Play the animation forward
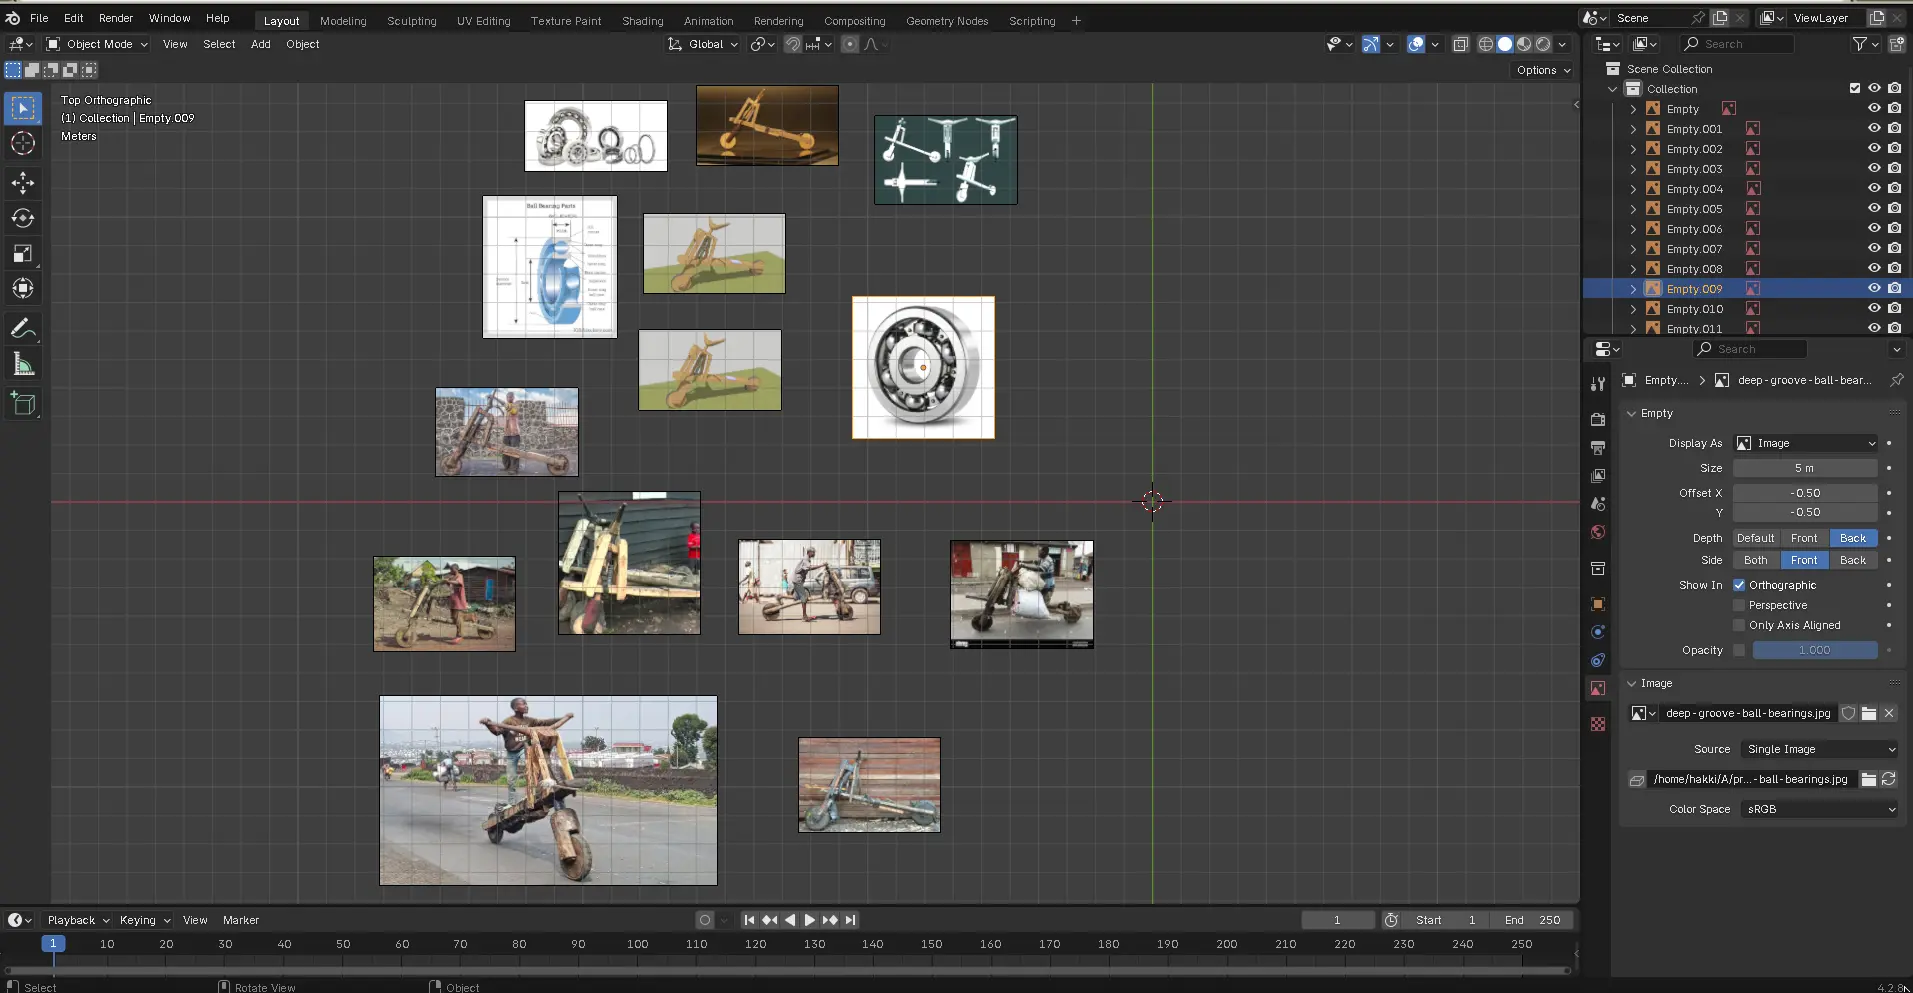This screenshot has width=1913, height=993. pyautogui.click(x=810, y=920)
